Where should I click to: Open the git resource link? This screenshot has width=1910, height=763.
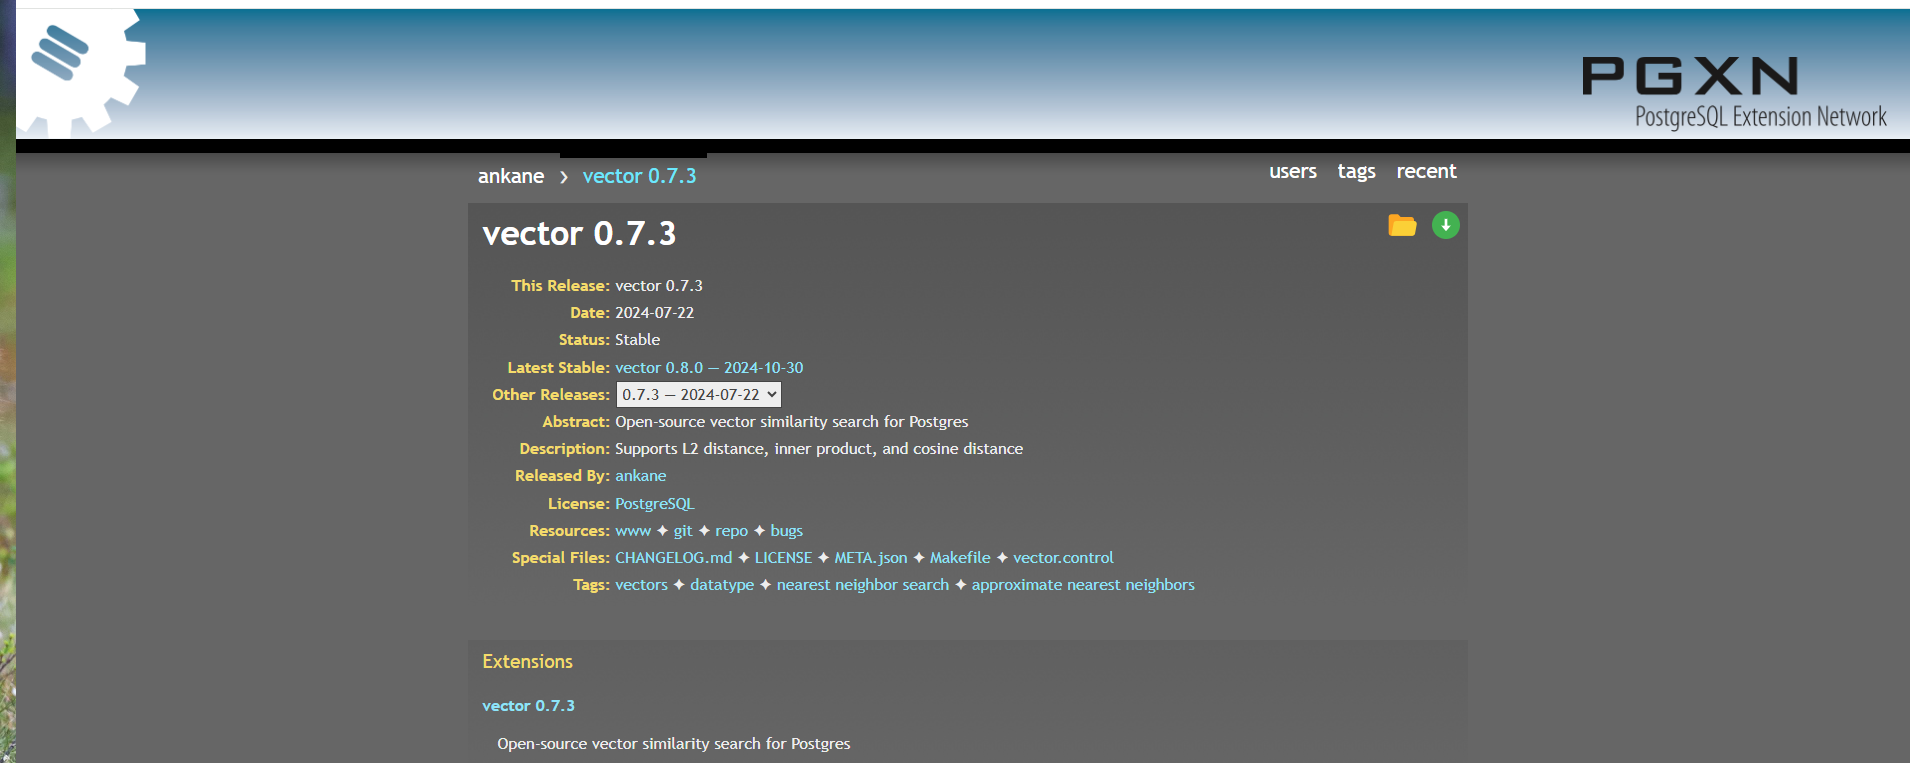[683, 531]
